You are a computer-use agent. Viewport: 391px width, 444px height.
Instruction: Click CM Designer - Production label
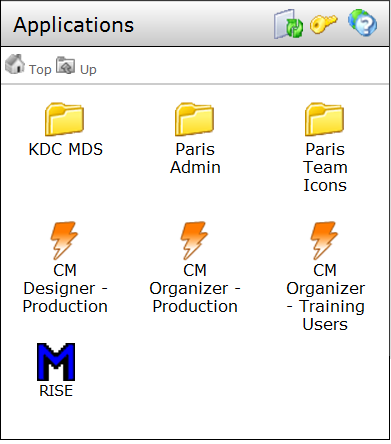[x=65, y=288]
